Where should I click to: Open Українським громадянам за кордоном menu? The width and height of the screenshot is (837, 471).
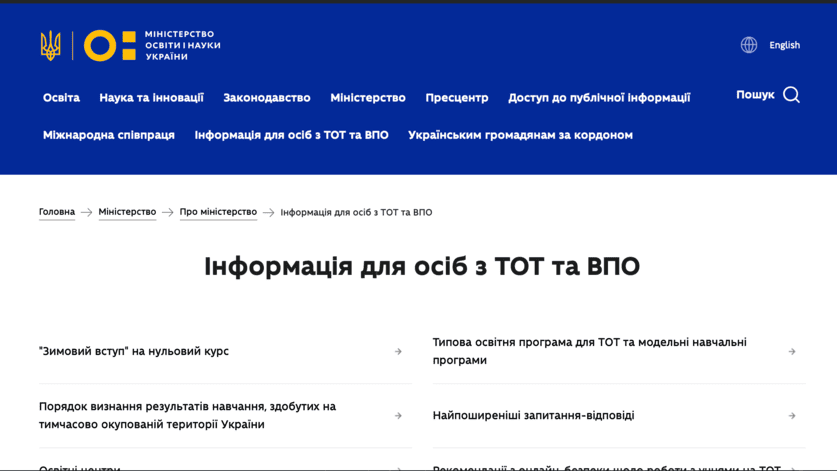[x=520, y=135]
